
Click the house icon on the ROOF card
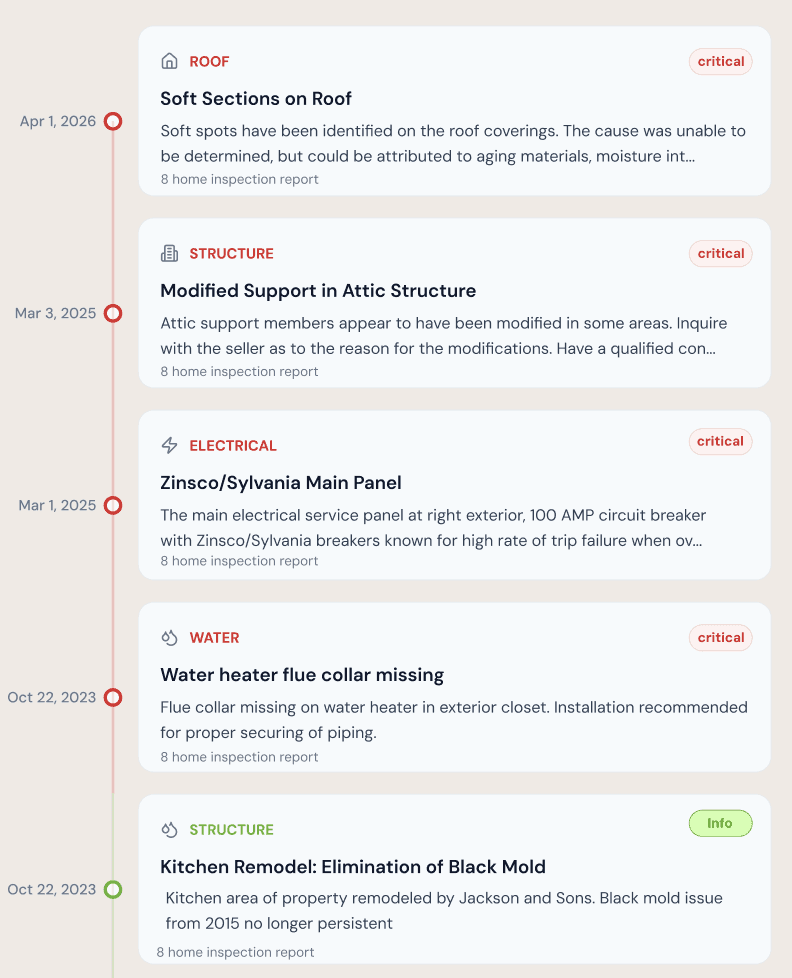(169, 61)
